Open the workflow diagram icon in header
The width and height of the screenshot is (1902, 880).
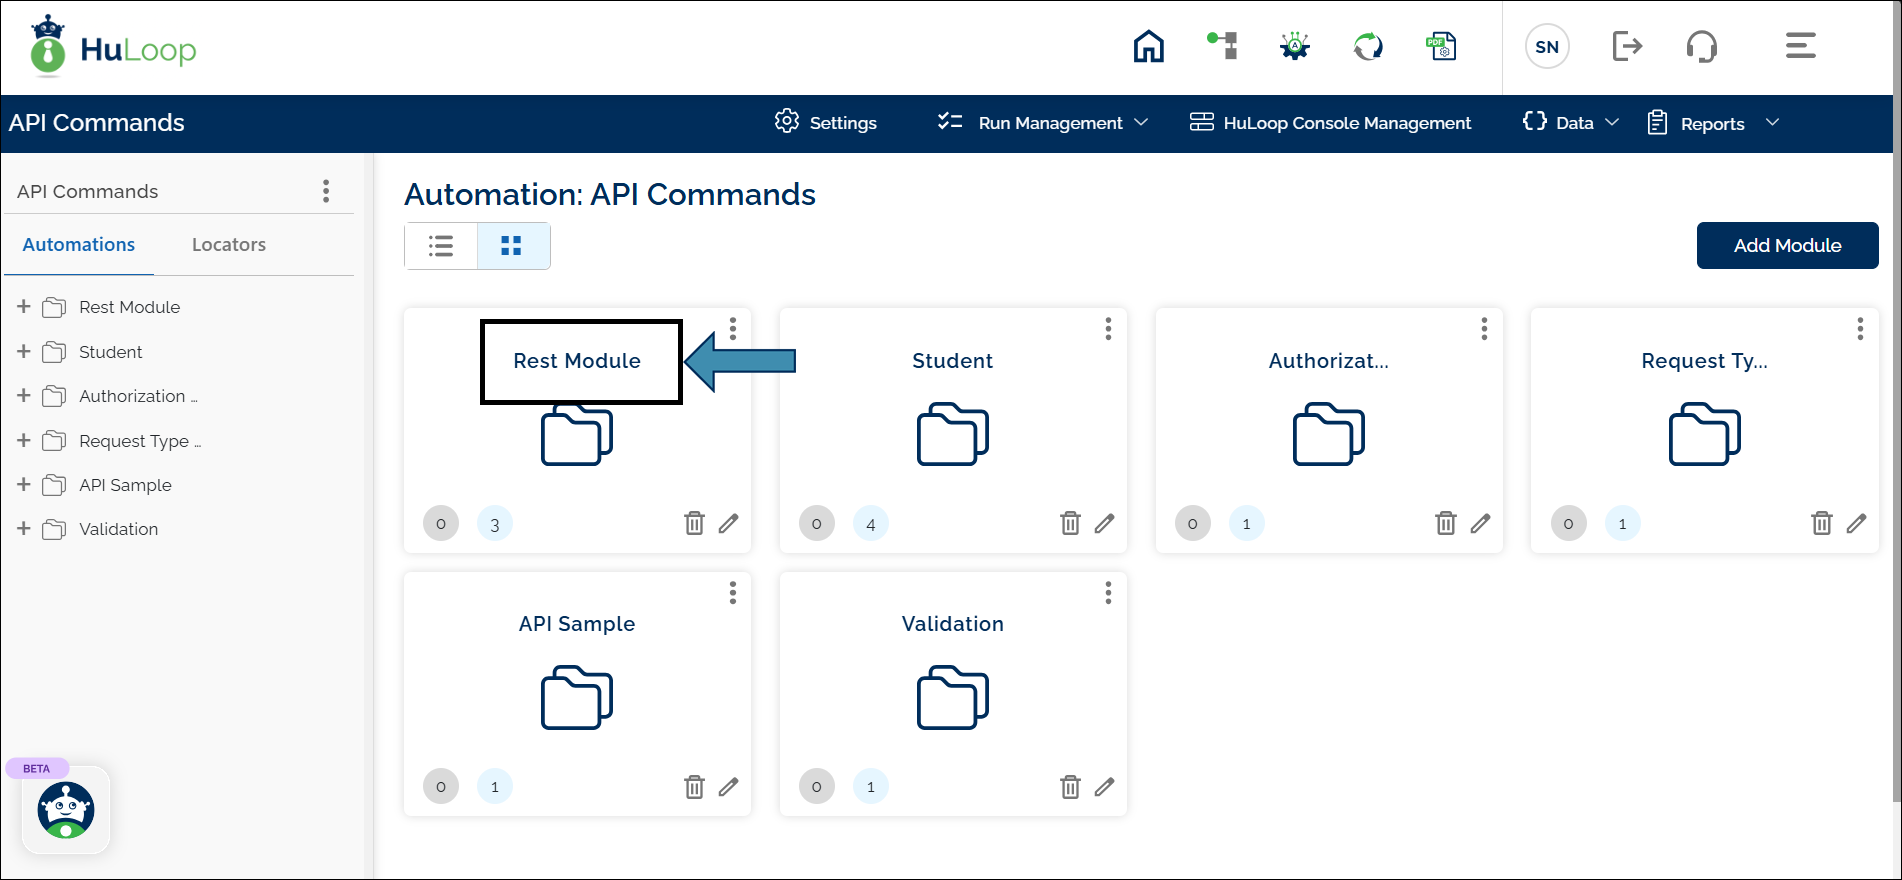(1222, 46)
